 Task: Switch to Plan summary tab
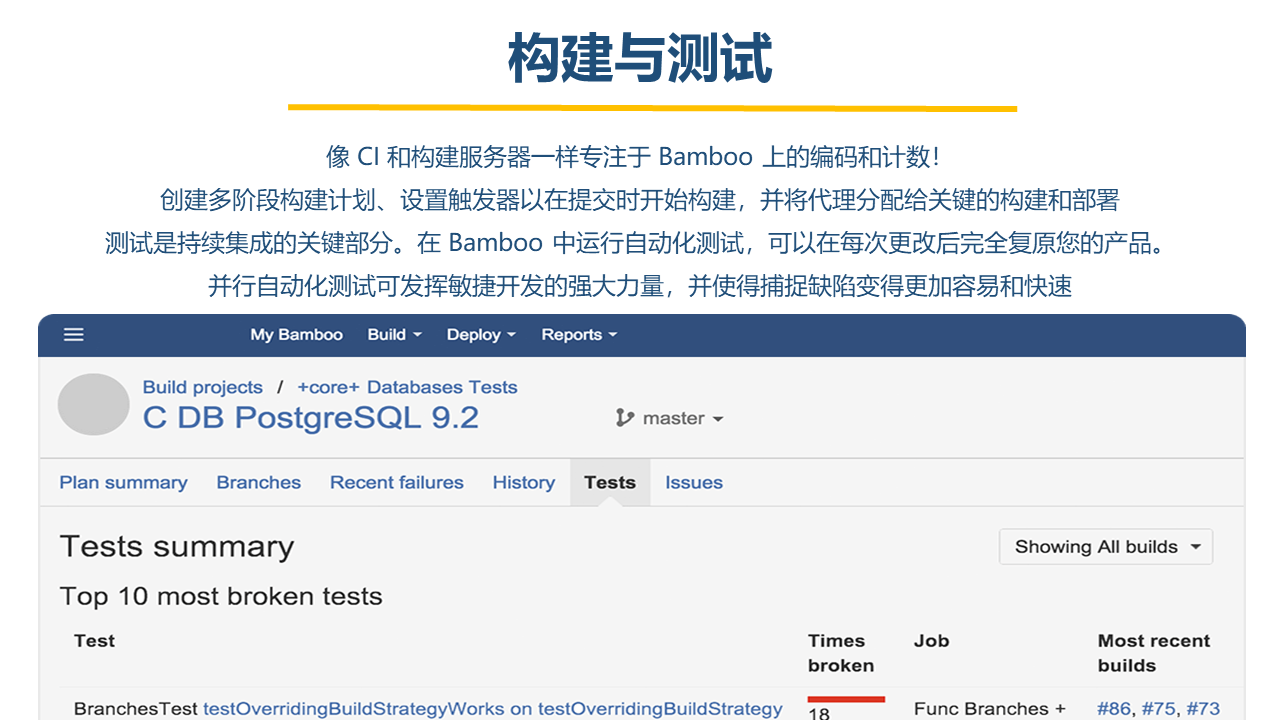(123, 482)
